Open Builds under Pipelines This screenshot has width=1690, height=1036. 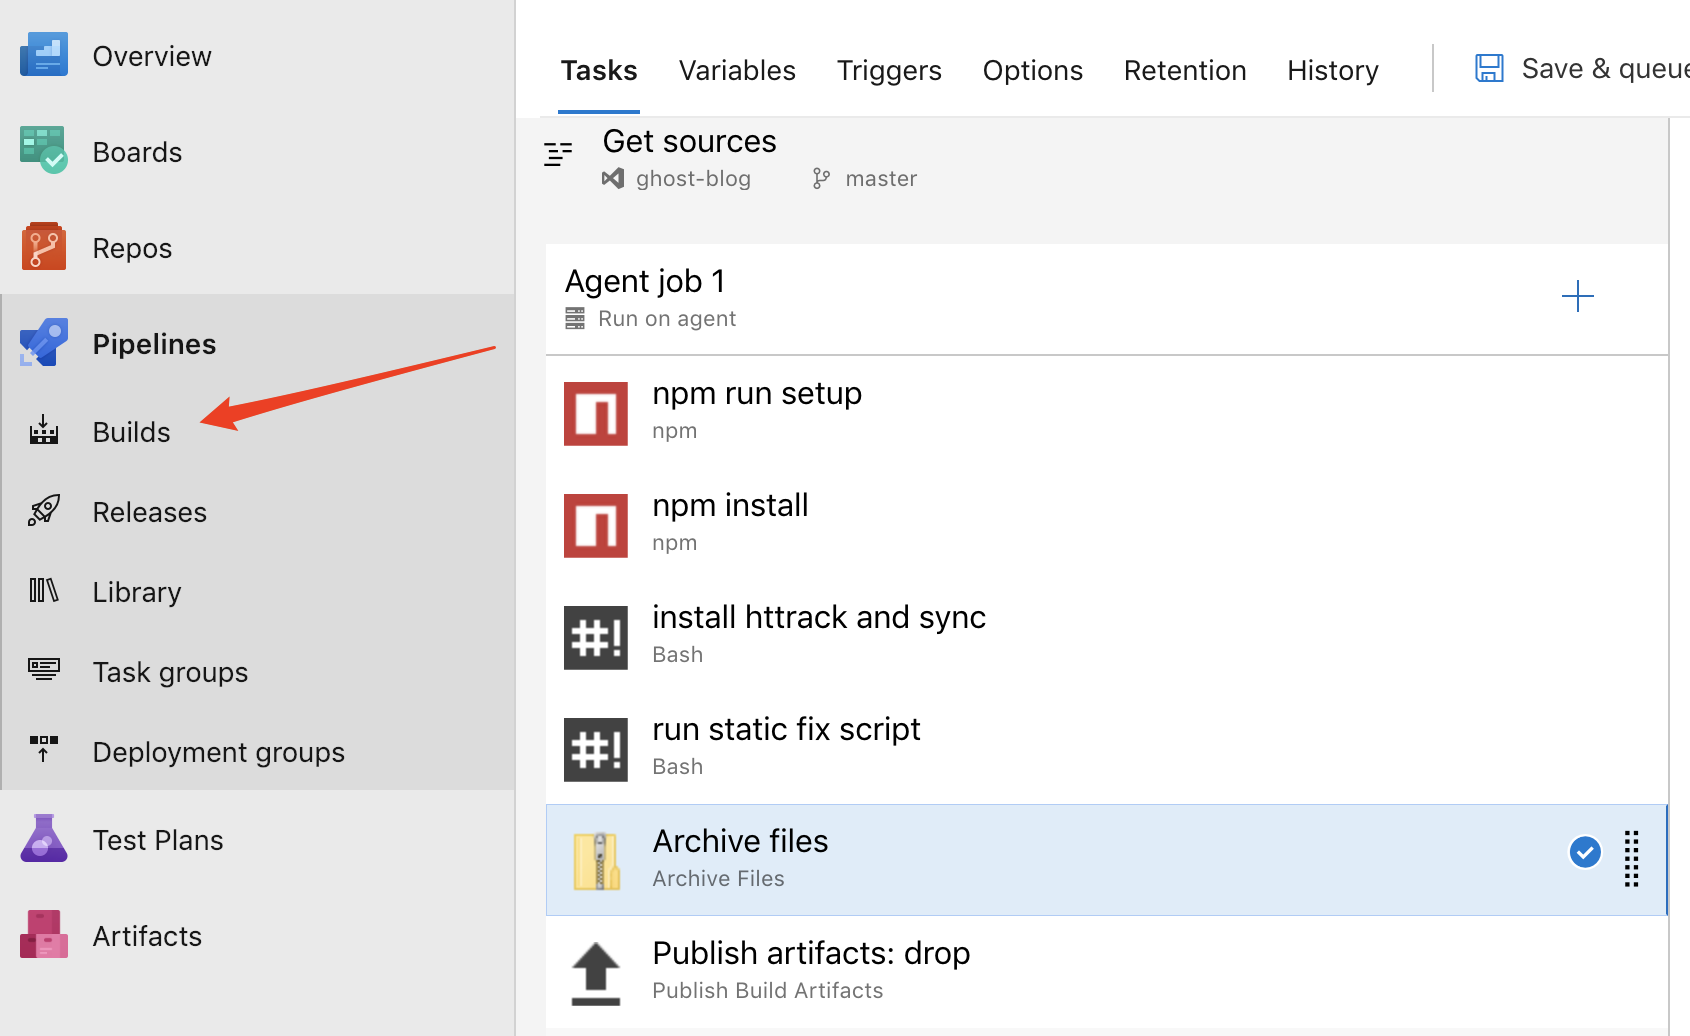(x=131, y=432)
